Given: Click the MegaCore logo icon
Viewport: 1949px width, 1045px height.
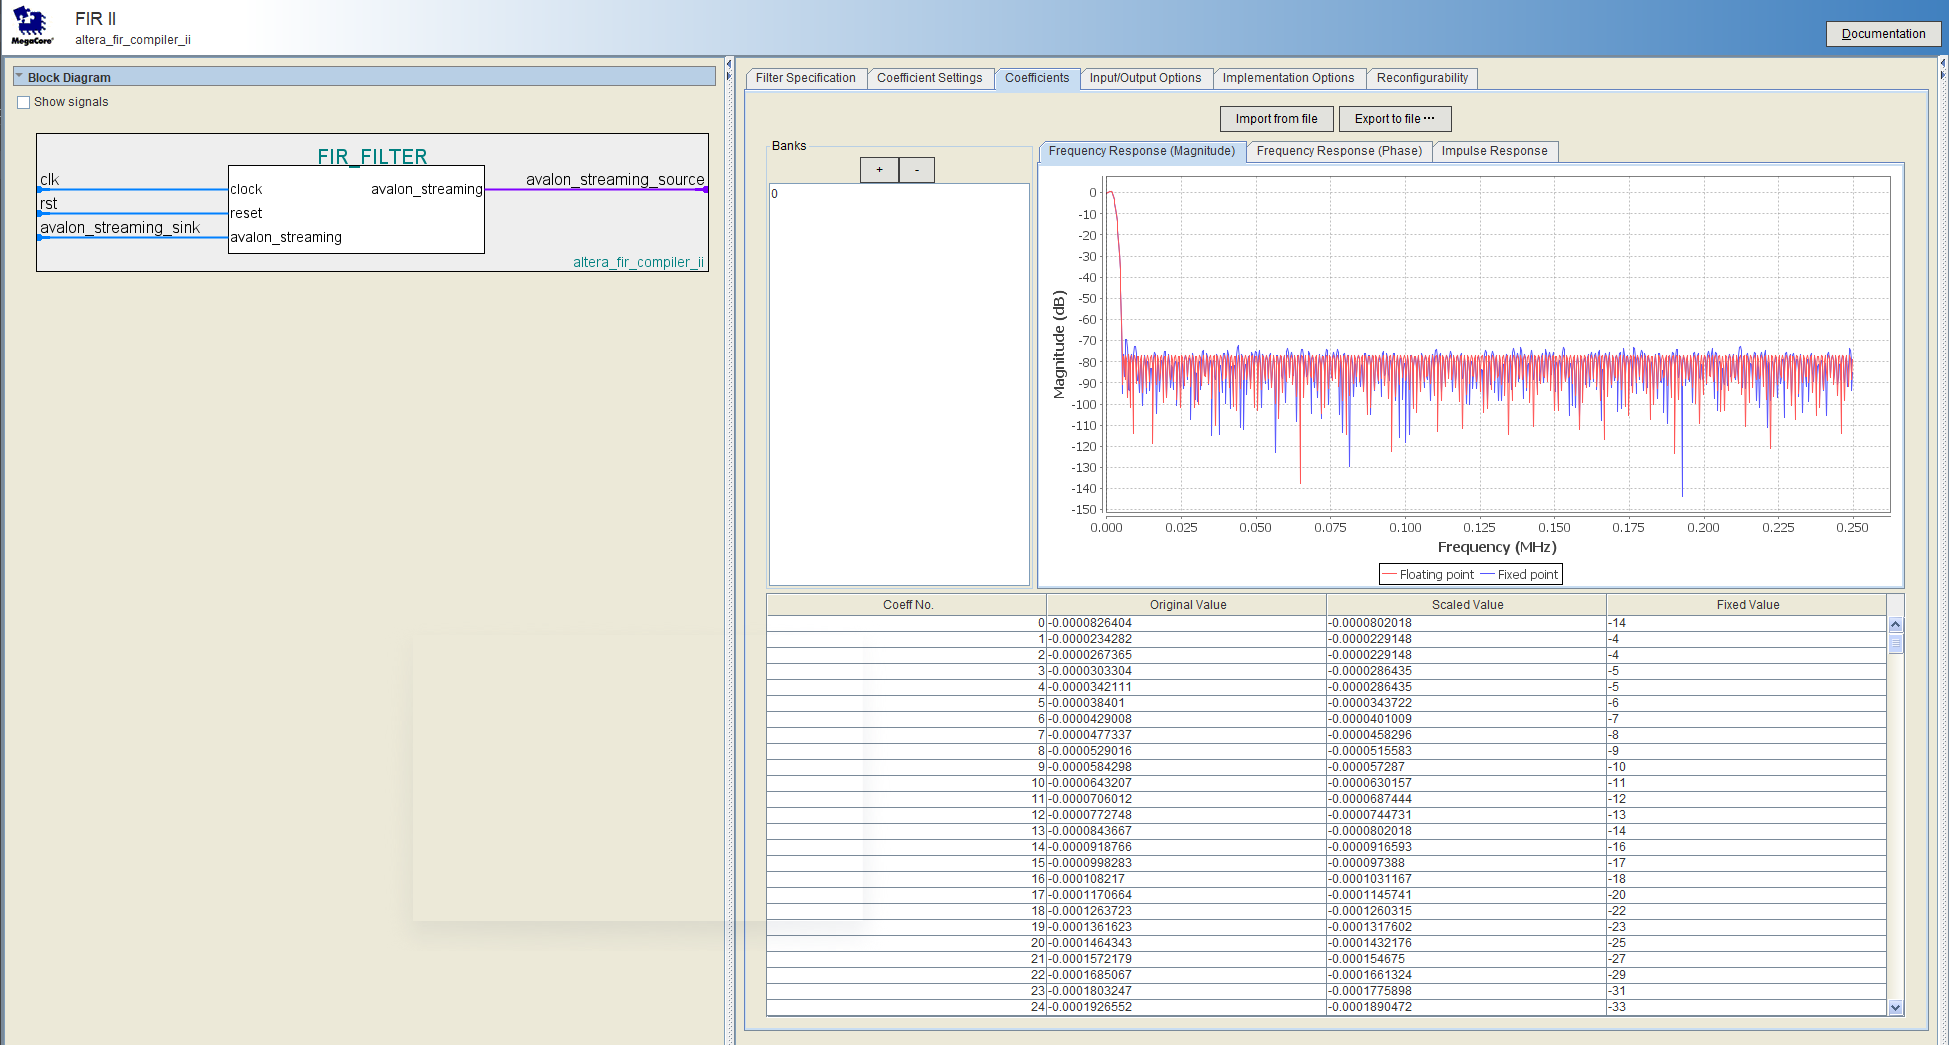Looking at the screenshot, I should click(x=29, y=25).
